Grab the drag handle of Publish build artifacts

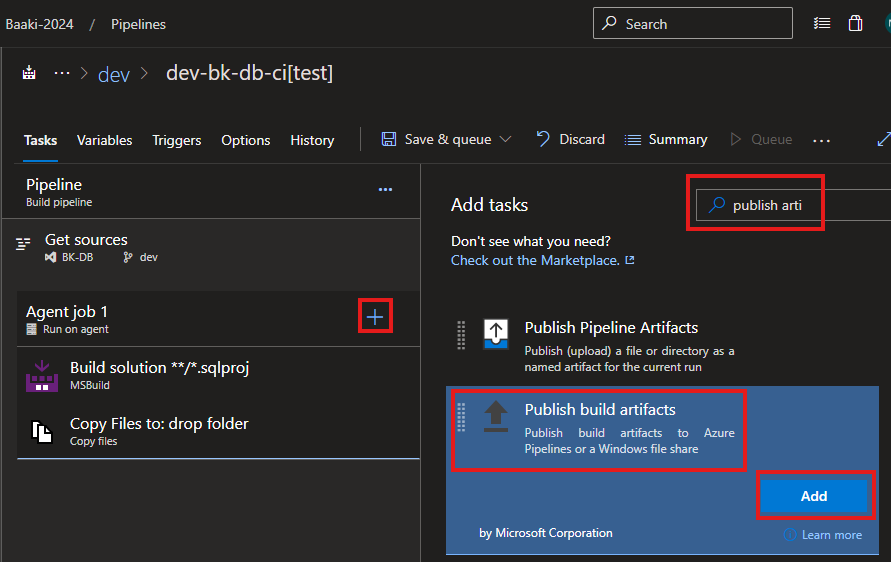tap(461, 417)
